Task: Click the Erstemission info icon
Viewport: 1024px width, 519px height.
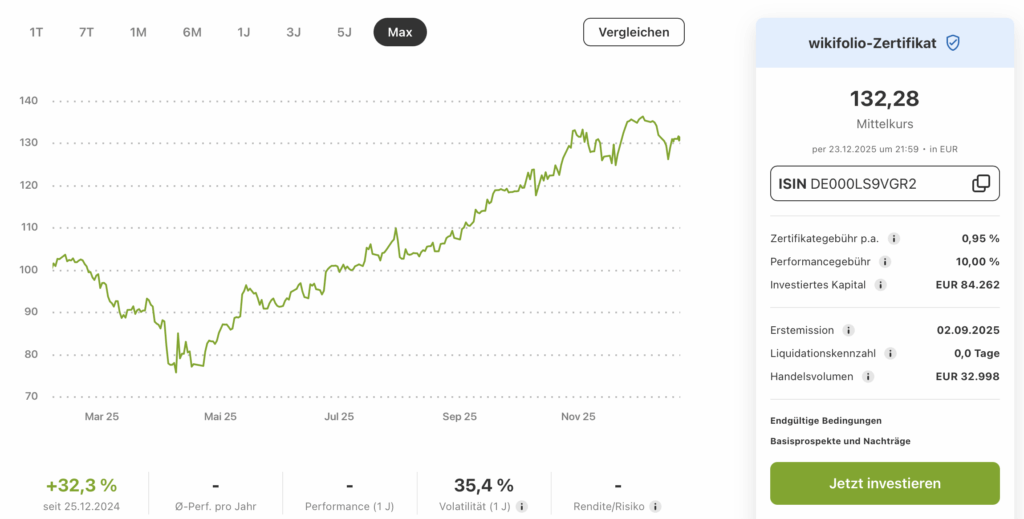Action: (x=848, y=330)
